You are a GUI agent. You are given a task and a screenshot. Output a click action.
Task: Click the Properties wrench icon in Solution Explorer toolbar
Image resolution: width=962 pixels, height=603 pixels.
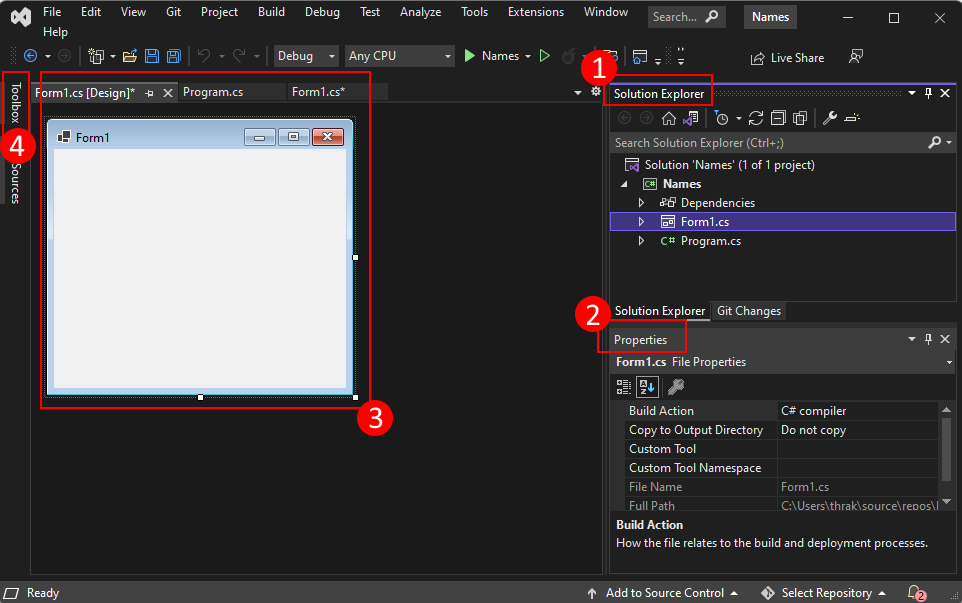(828, 118)
